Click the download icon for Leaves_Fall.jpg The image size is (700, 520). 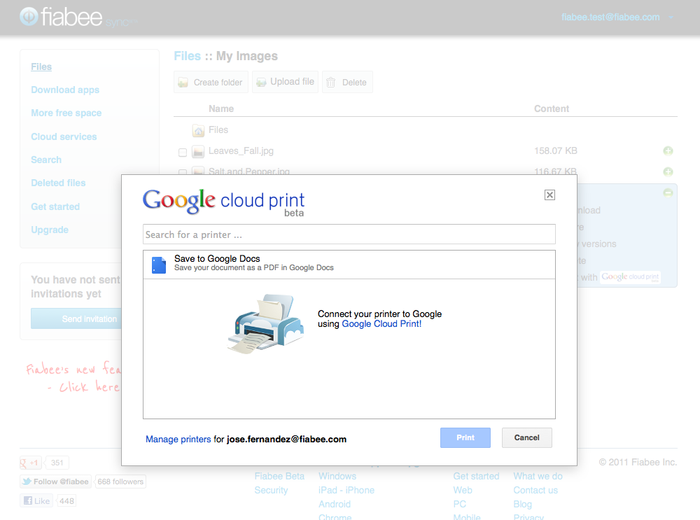point(667,151)
